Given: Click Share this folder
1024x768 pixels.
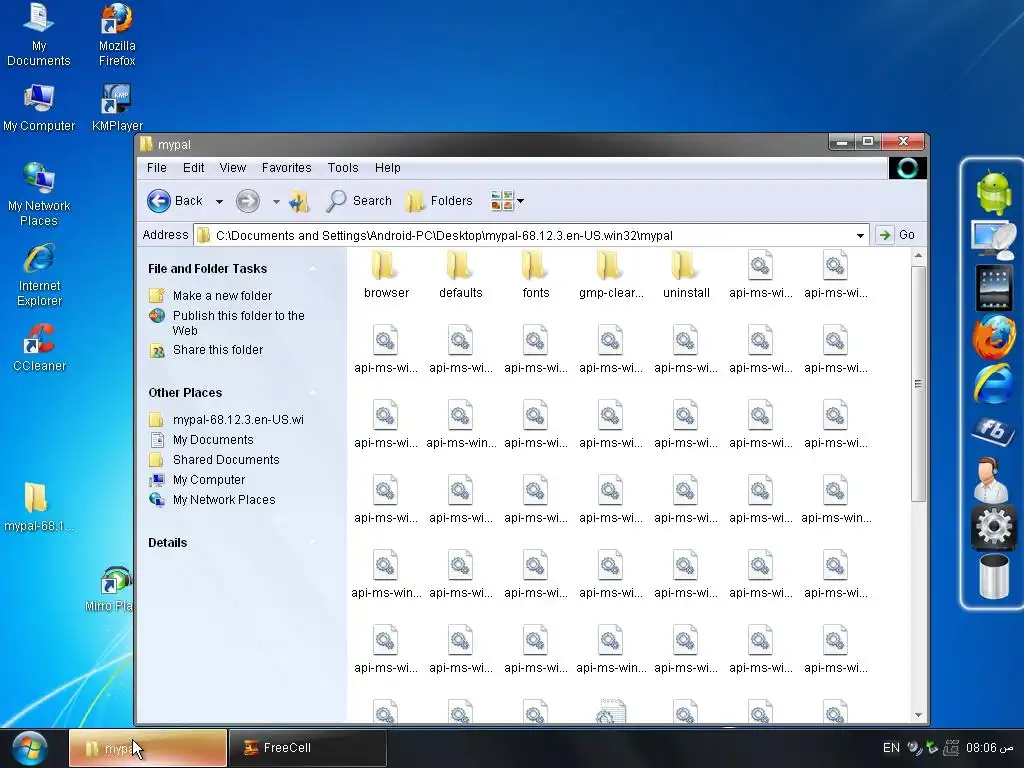Looking at the screenshot, I should [x=217, y=350].
